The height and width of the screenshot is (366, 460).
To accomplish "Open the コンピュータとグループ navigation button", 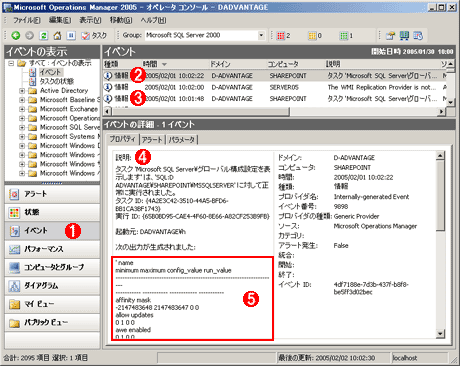I will pos(52,267).
